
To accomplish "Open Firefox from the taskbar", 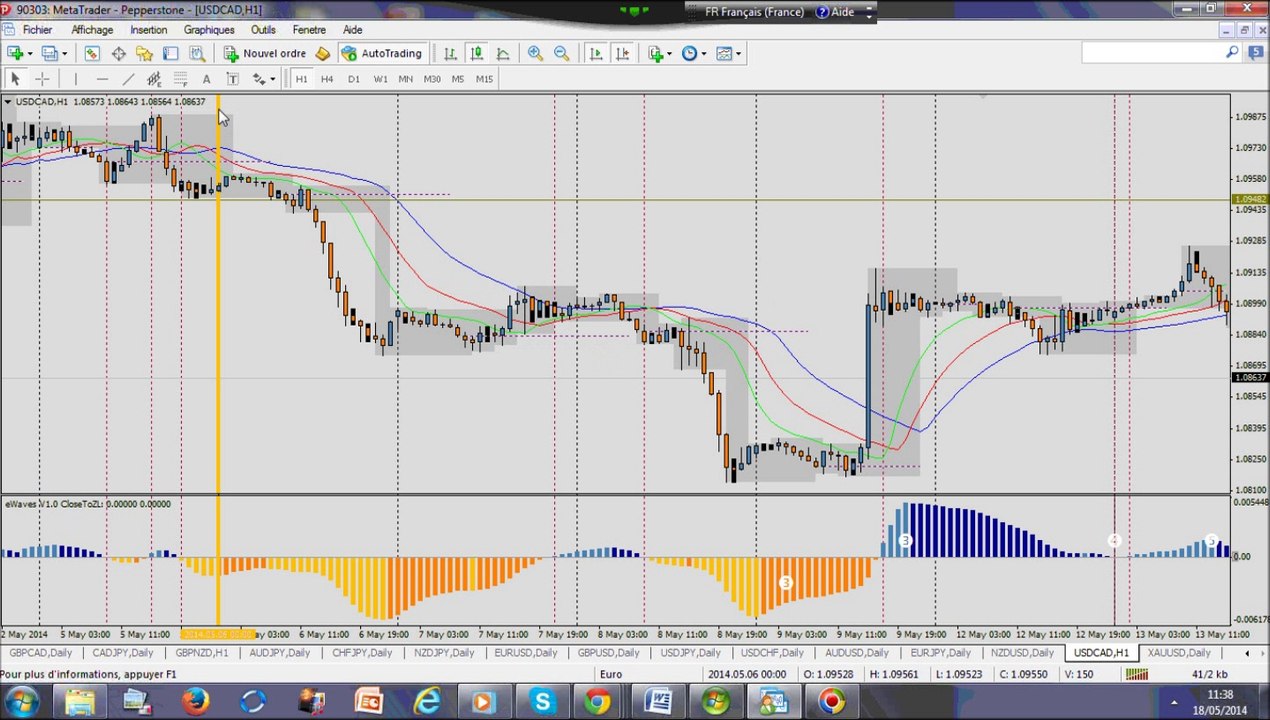I will pos(196,702).
